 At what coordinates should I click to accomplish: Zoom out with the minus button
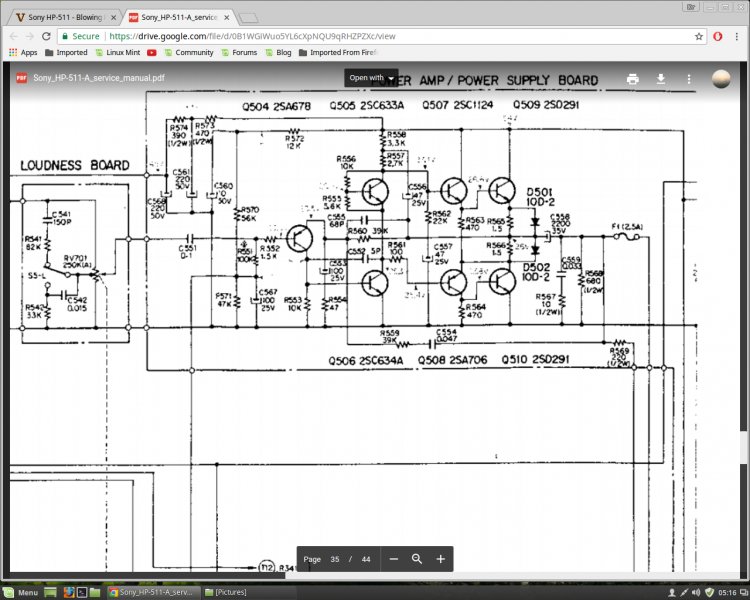(394, 559)
